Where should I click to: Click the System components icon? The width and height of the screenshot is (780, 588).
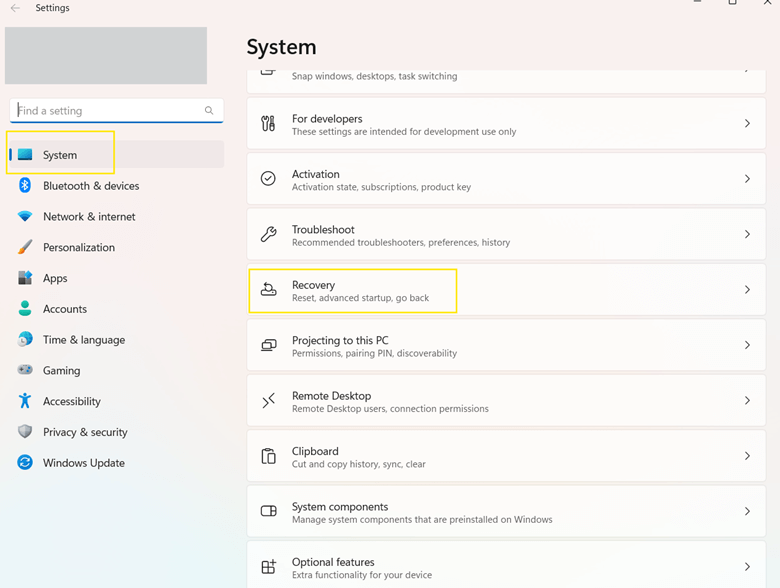(x=269, y=511)
